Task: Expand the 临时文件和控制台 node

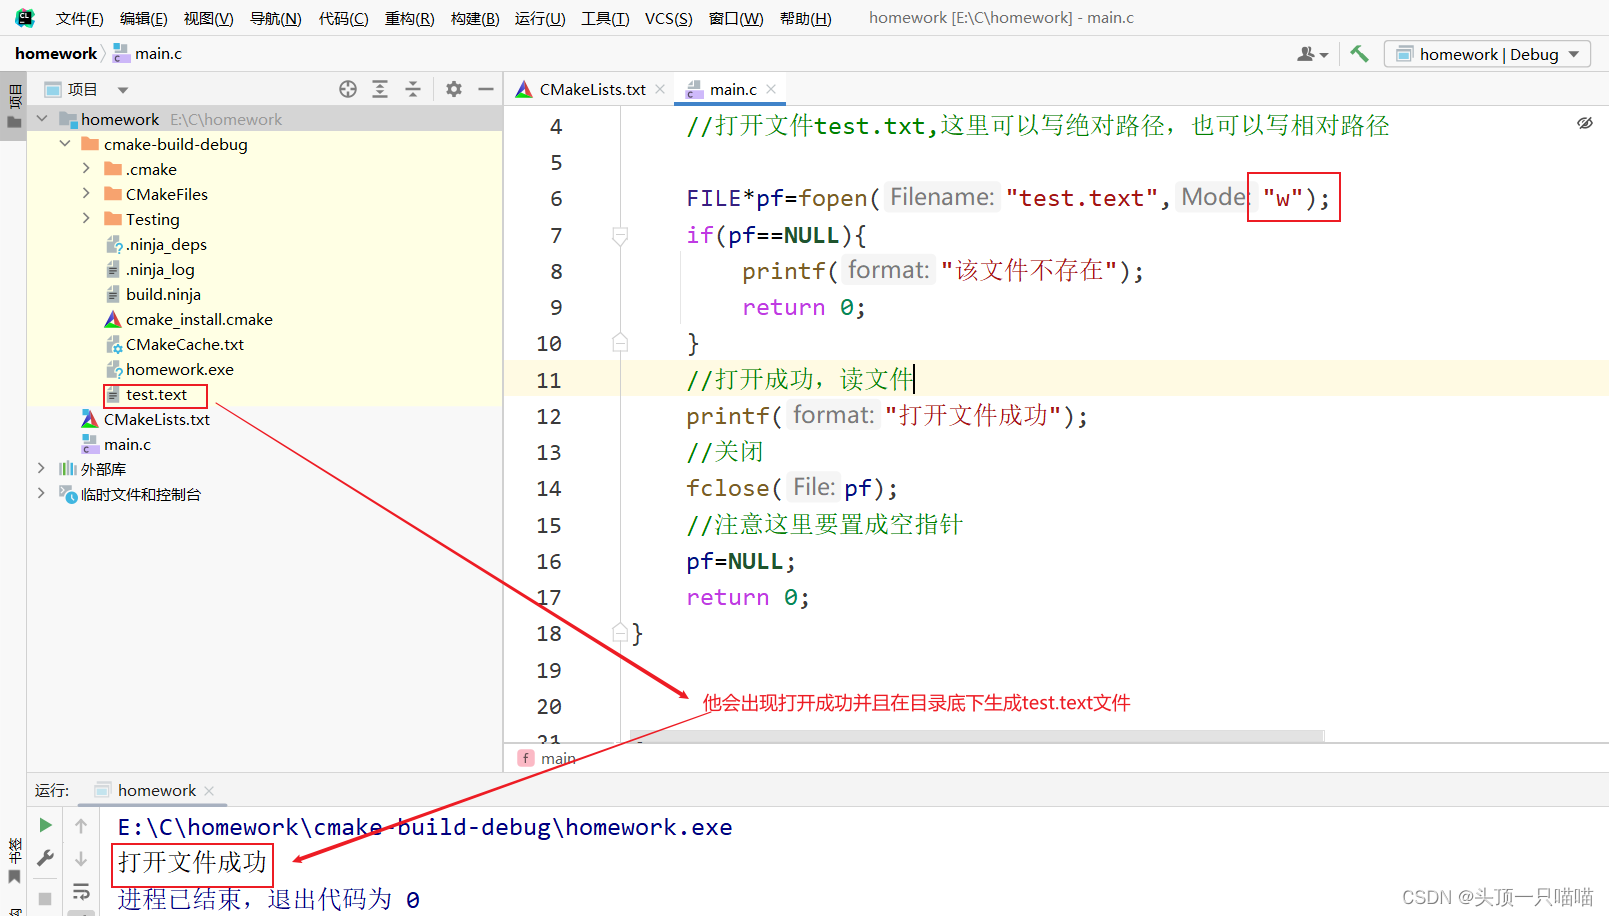Action: tap(41, 494)
